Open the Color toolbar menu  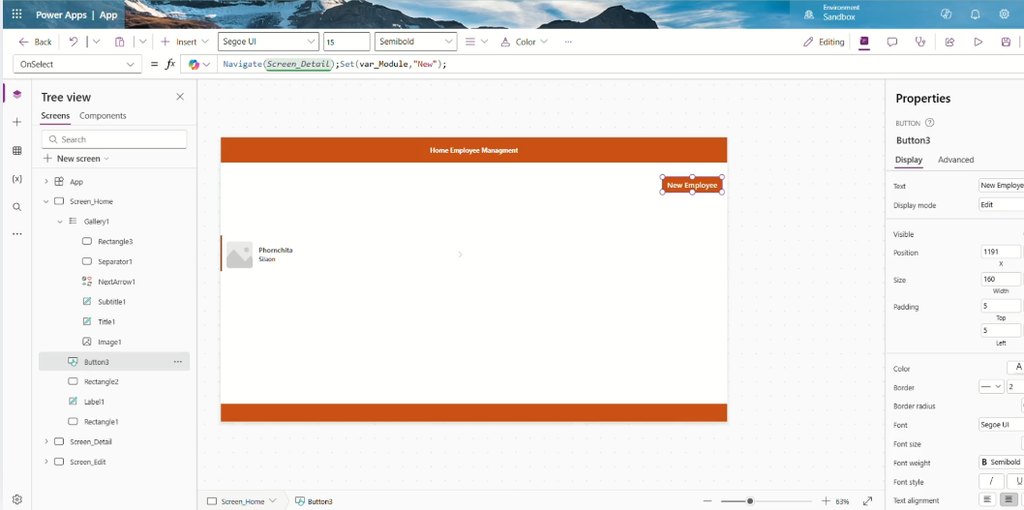[x=524, y=42]
